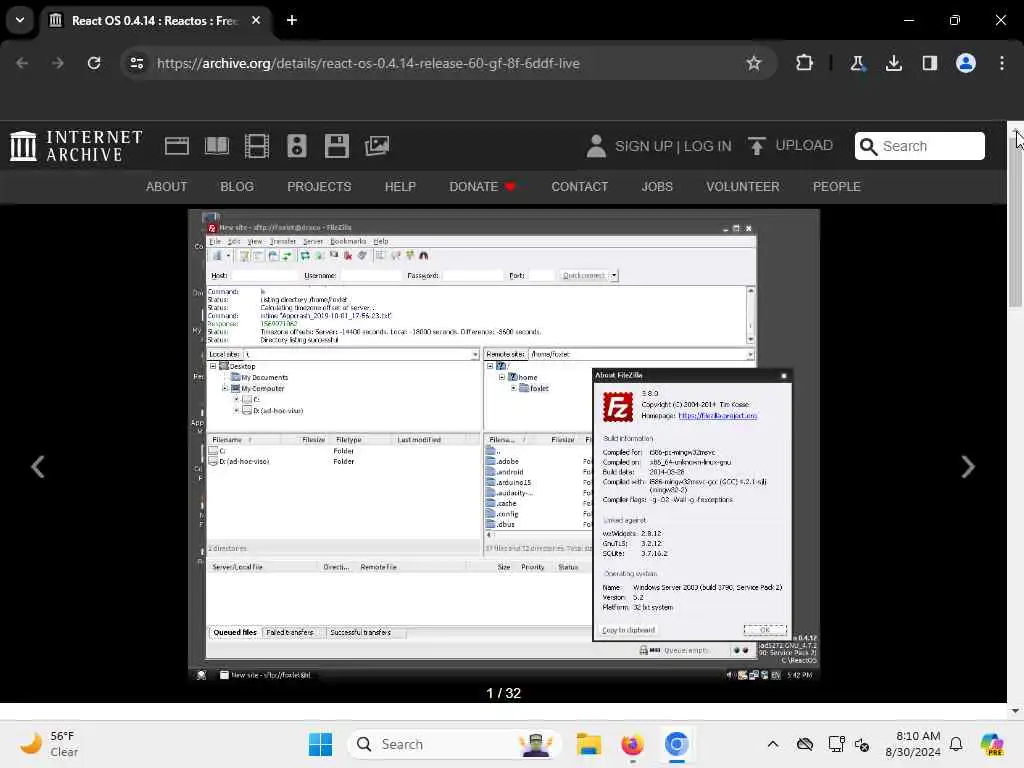Viewport: 1024px width, 768px height.
Task: Click the Windows taskbar Search box
Action: tap(455, 744)
